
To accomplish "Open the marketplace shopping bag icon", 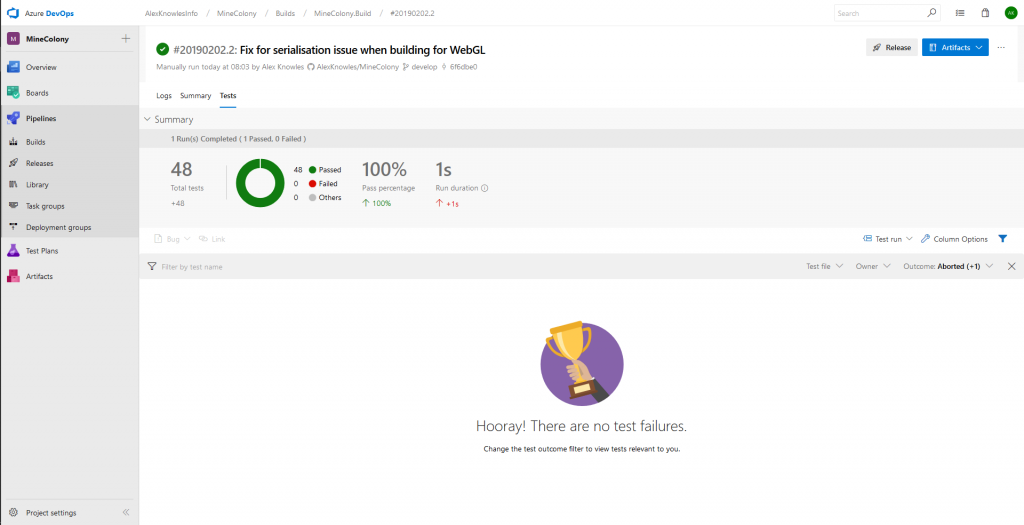I will [x=985, y=13].
